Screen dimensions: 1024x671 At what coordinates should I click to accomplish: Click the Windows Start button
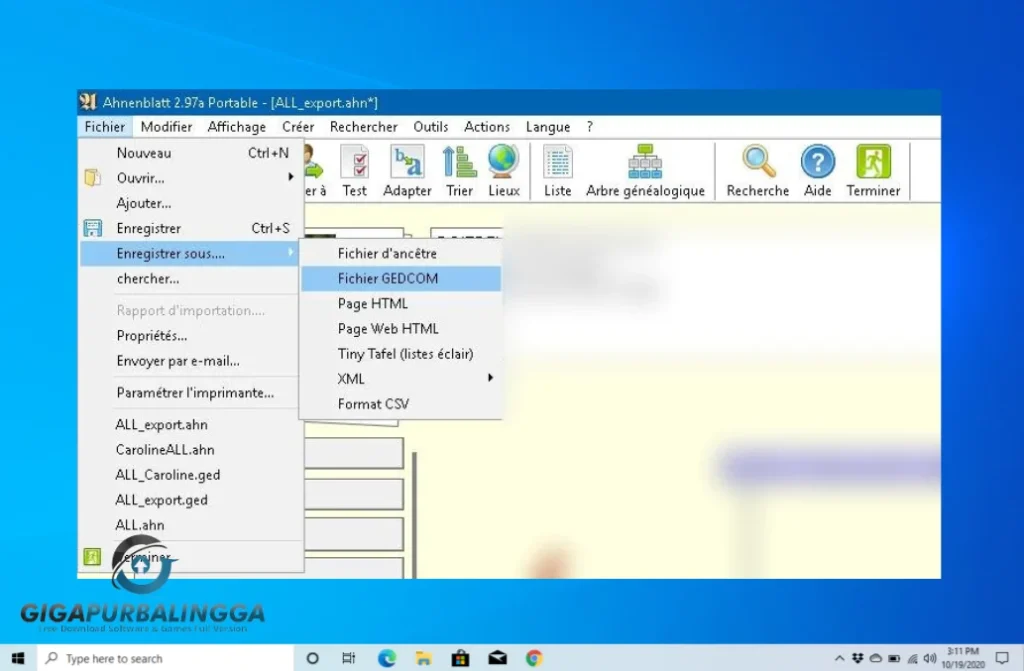pos(18,659)
